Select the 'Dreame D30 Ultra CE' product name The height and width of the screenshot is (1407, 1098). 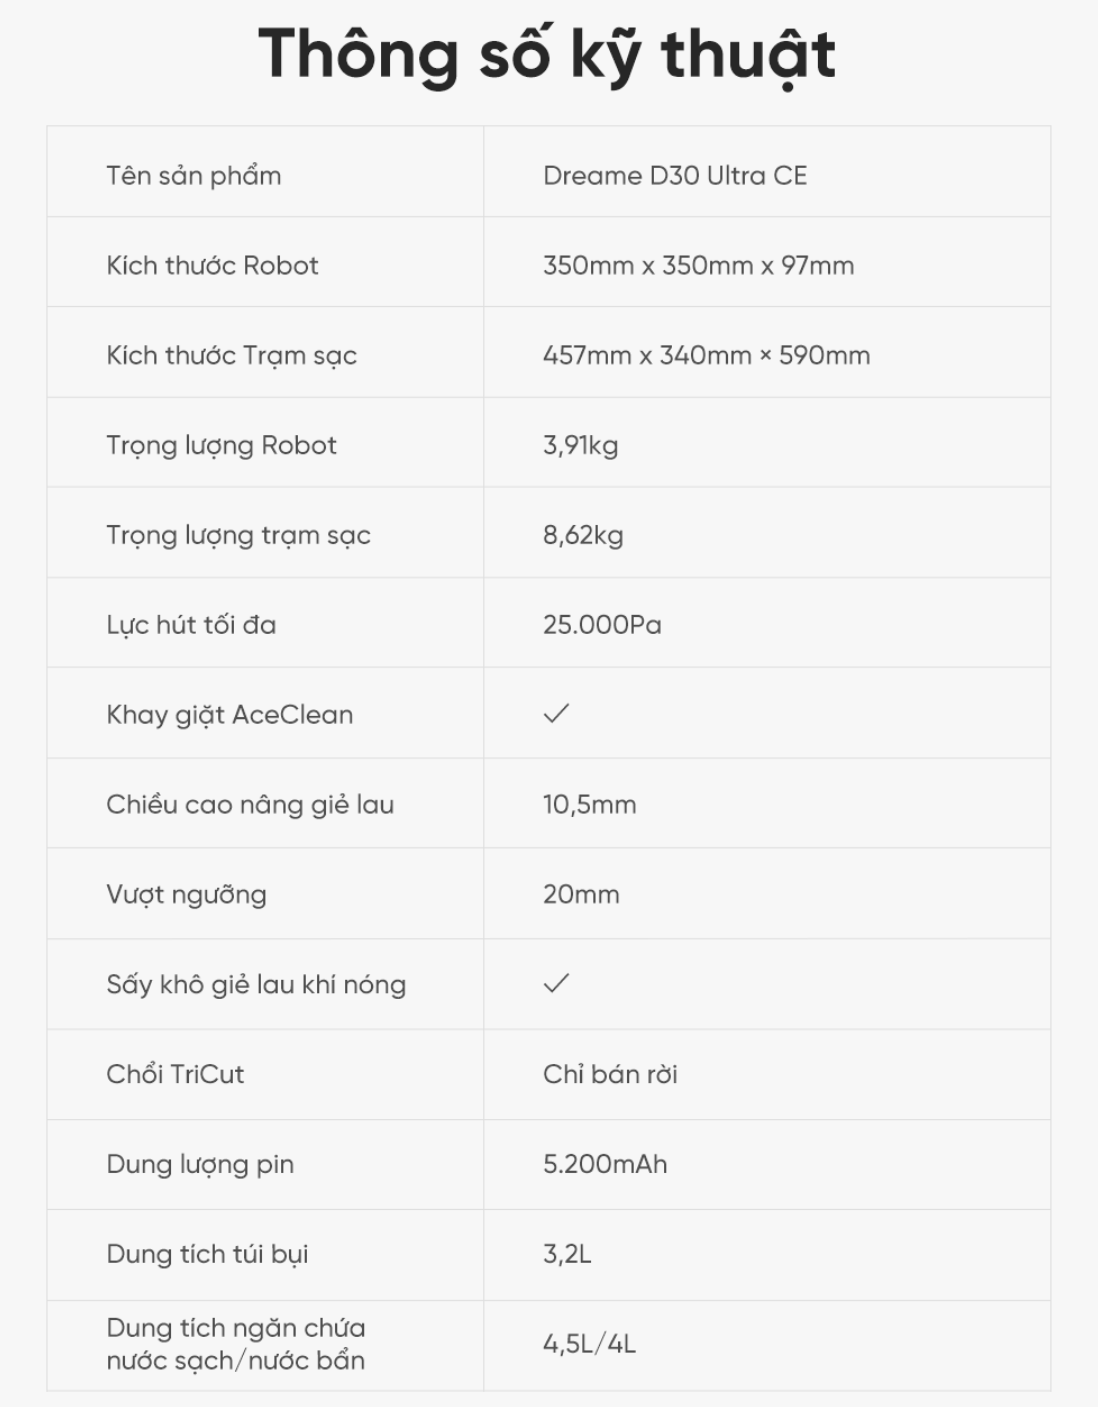coord(675,176)
